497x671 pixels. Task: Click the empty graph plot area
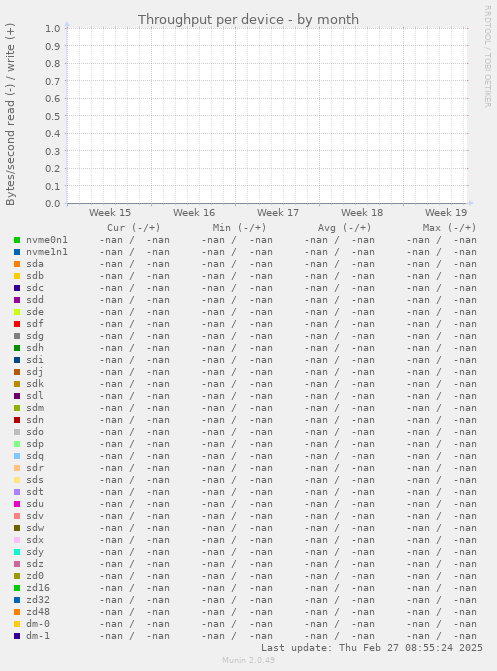point(267,116)
